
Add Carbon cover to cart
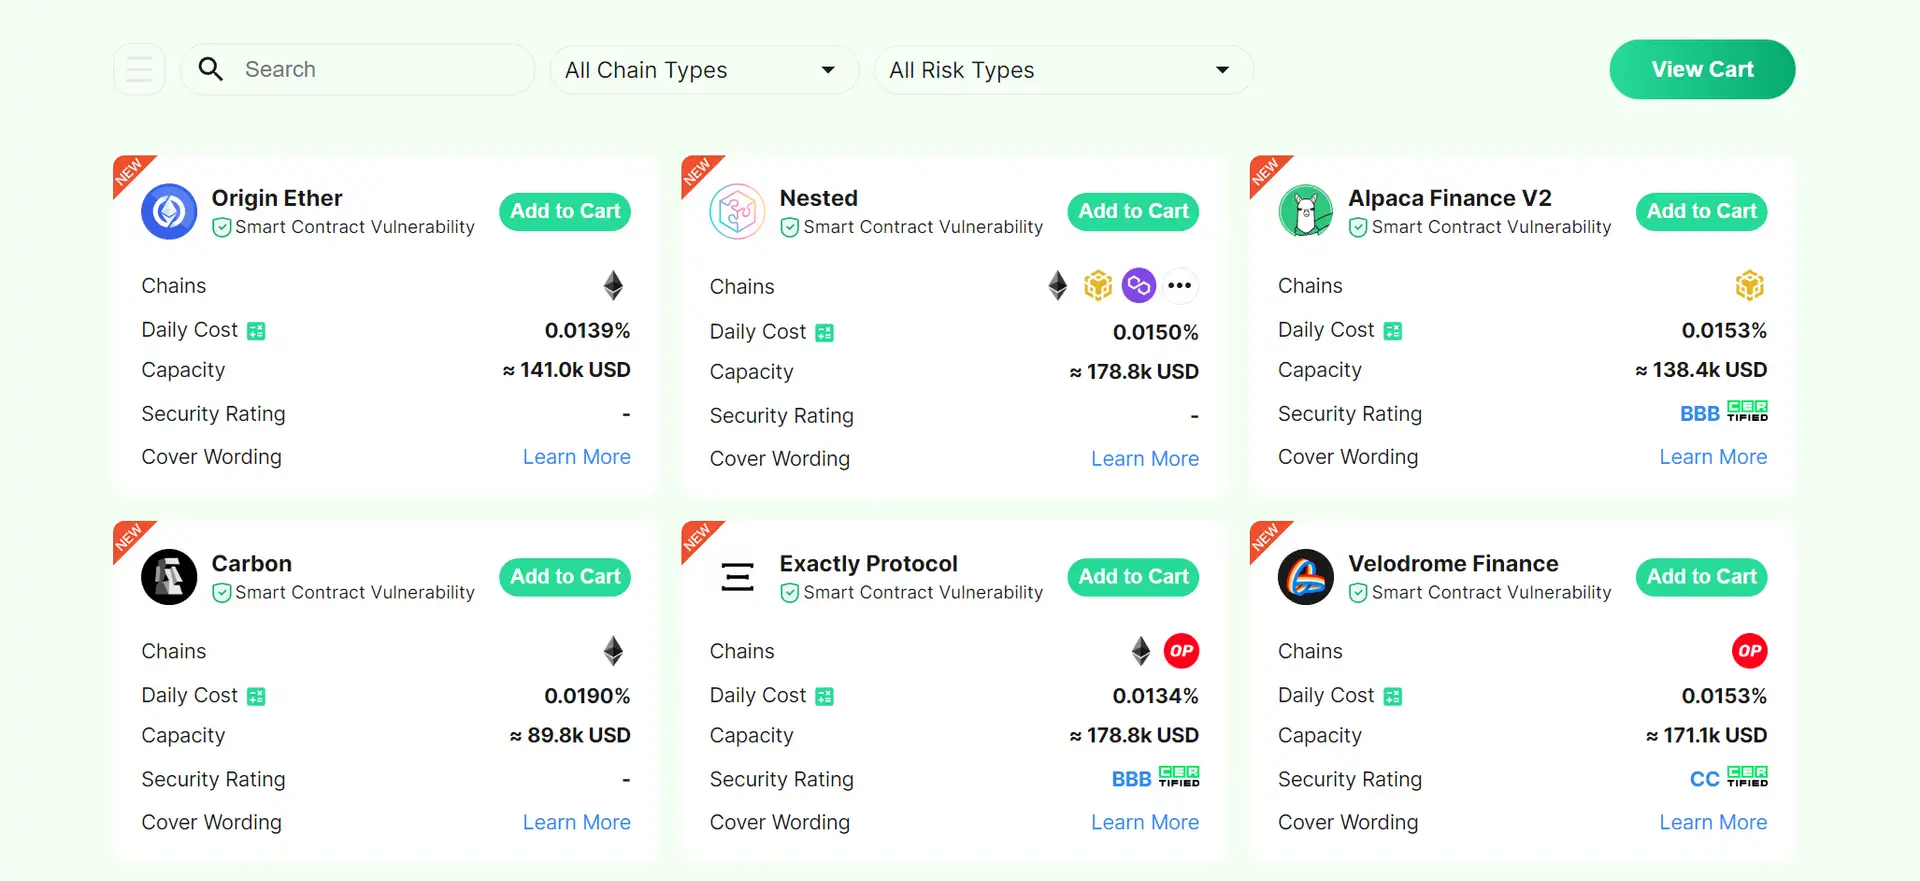[x=565, y=577]
